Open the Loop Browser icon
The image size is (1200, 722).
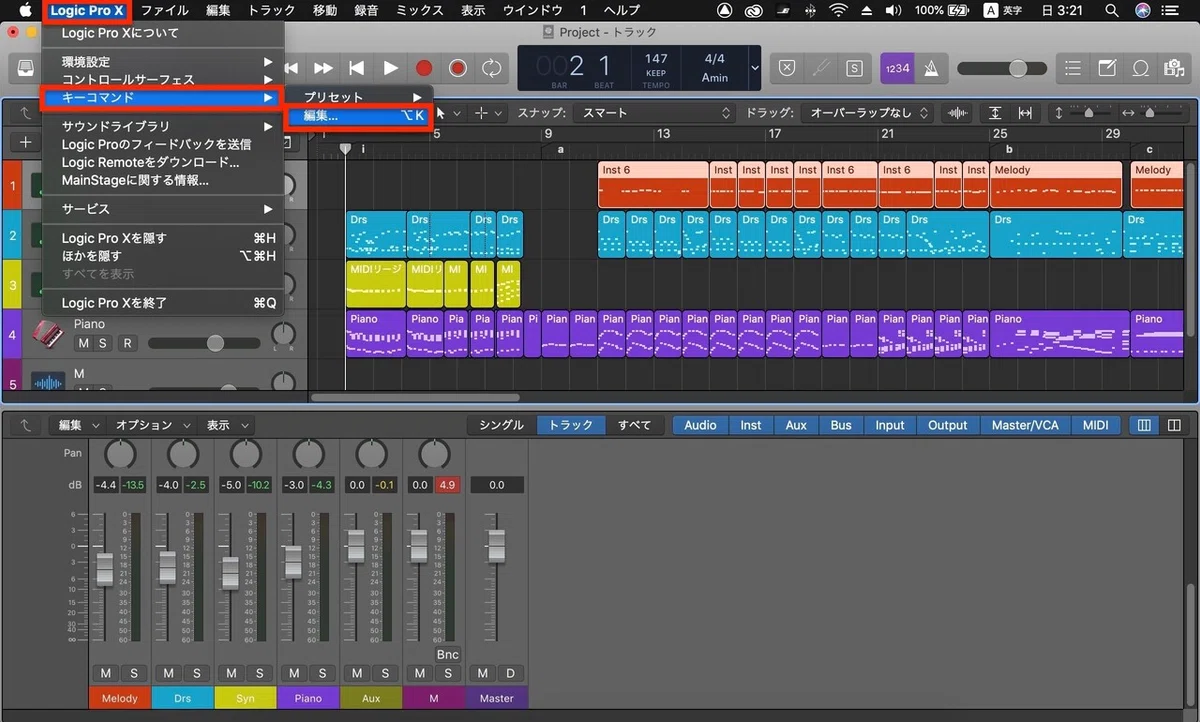[x=1140, y=68]
